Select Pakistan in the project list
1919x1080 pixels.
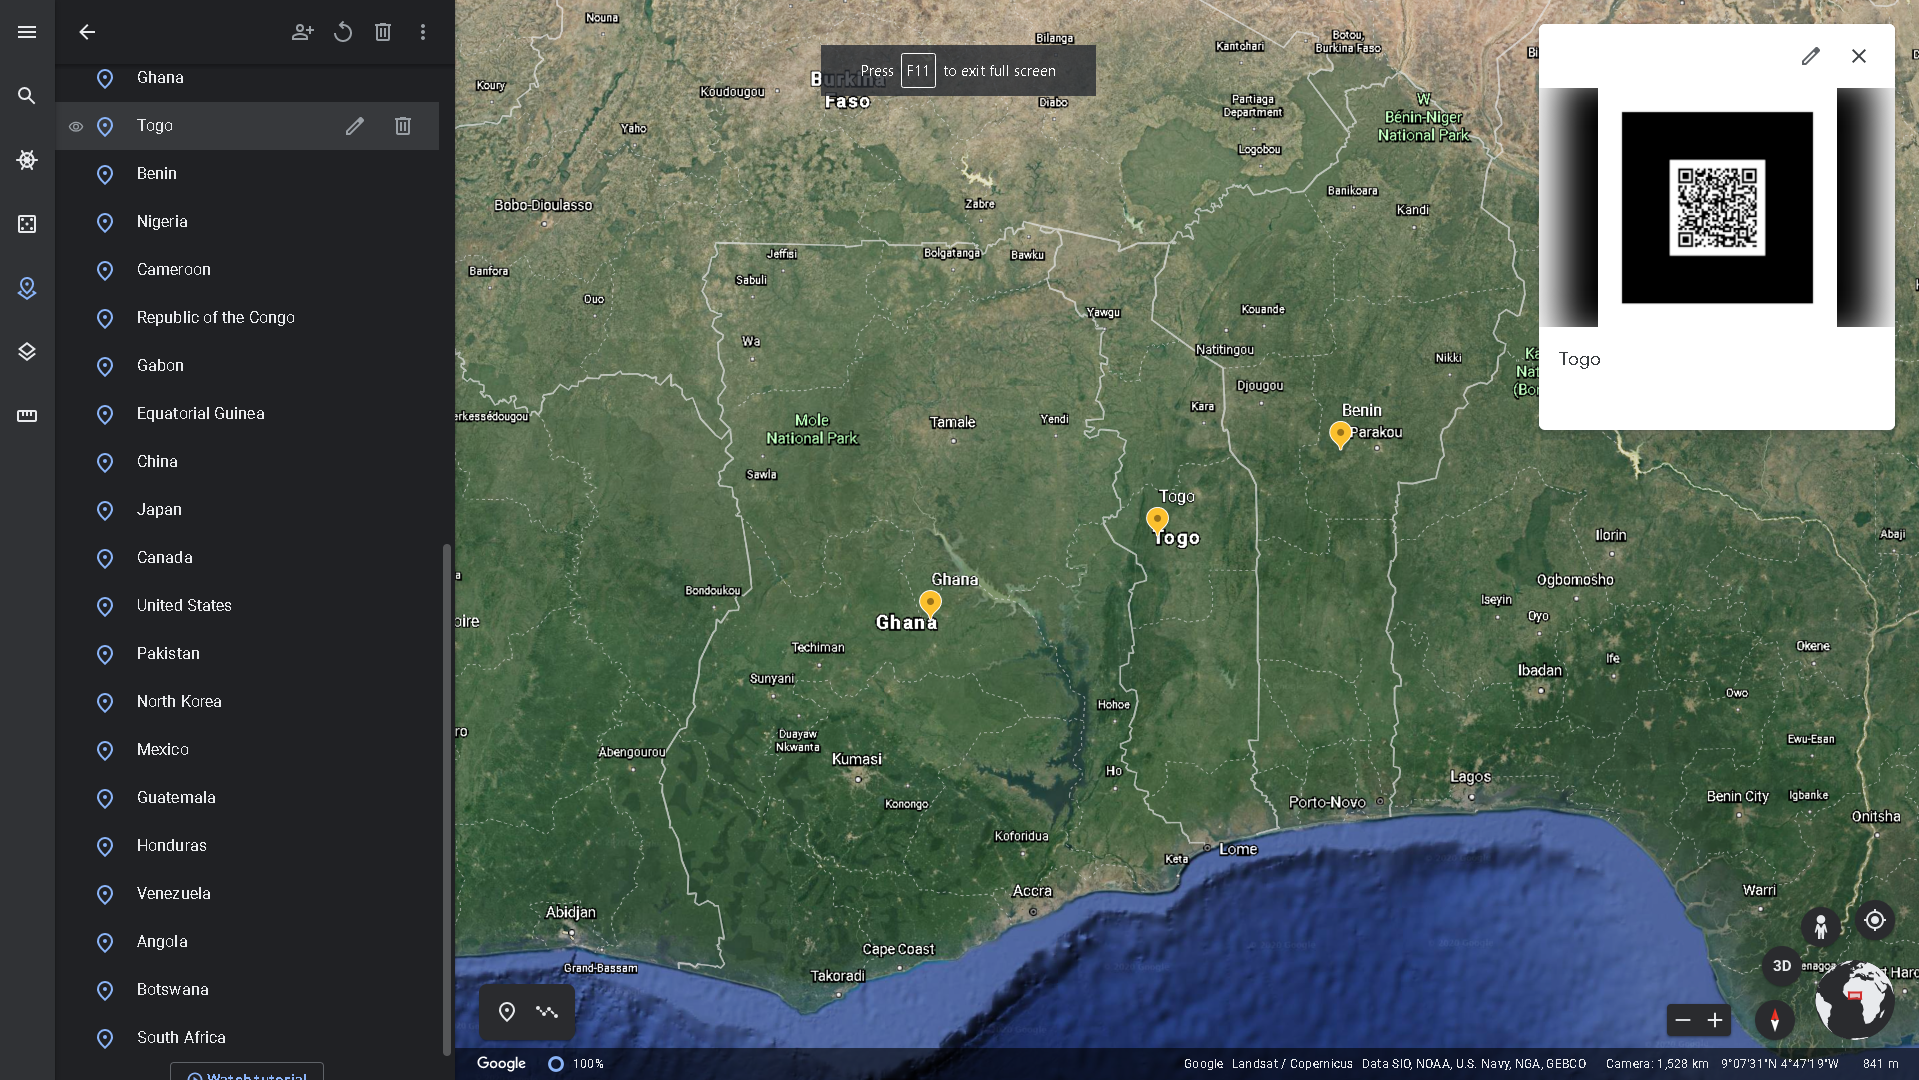[x=247, y=654]
